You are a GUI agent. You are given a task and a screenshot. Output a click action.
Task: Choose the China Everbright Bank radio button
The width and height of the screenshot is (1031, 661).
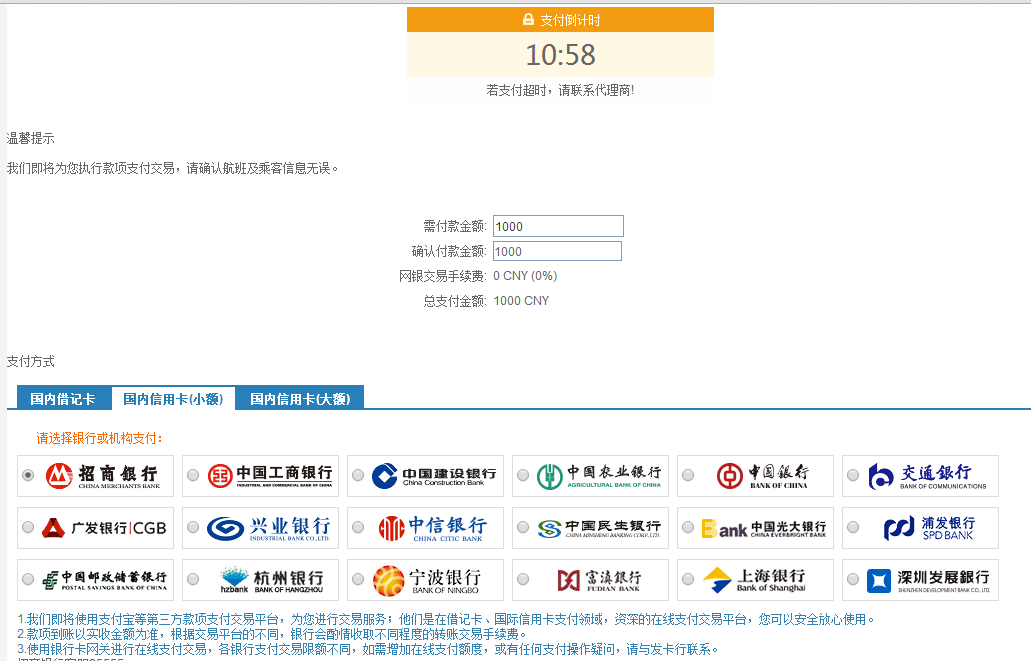[x=688, y=527]
